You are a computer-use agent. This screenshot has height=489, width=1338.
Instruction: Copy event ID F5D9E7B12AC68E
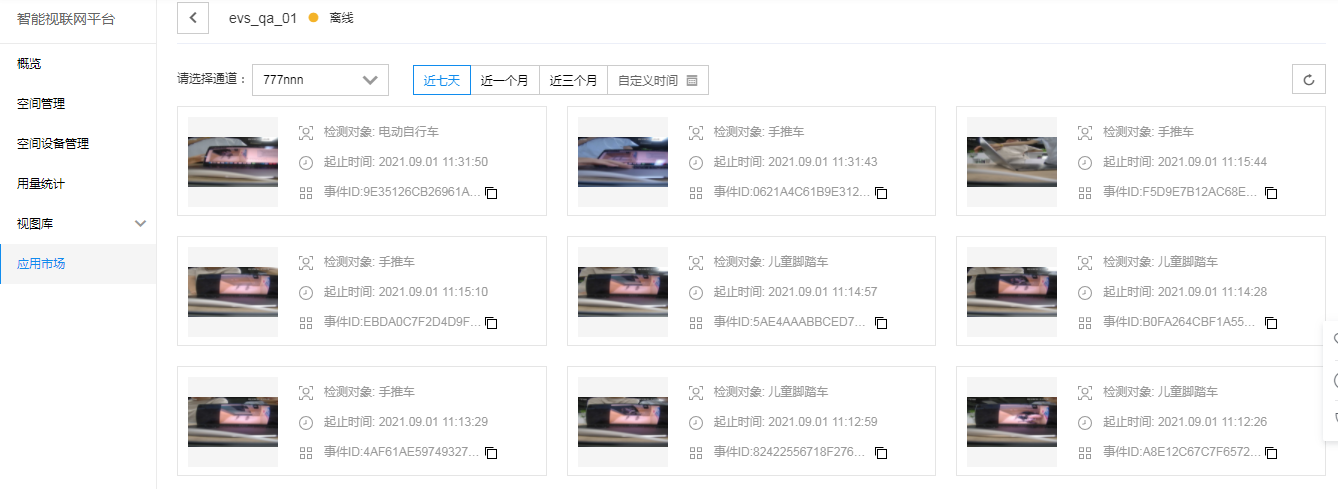(1271, 193)
